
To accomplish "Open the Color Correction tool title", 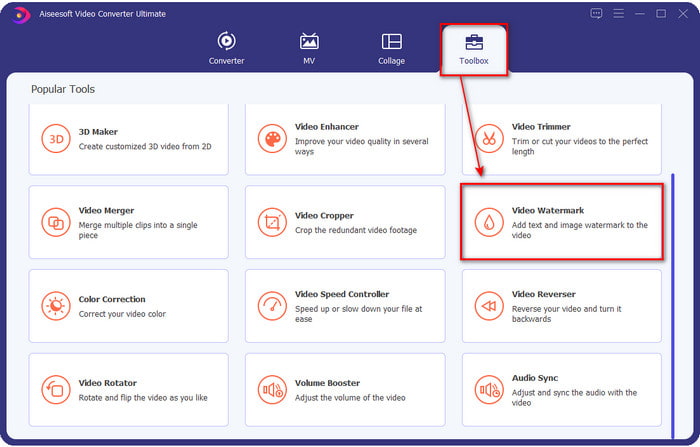I will 112,299.
